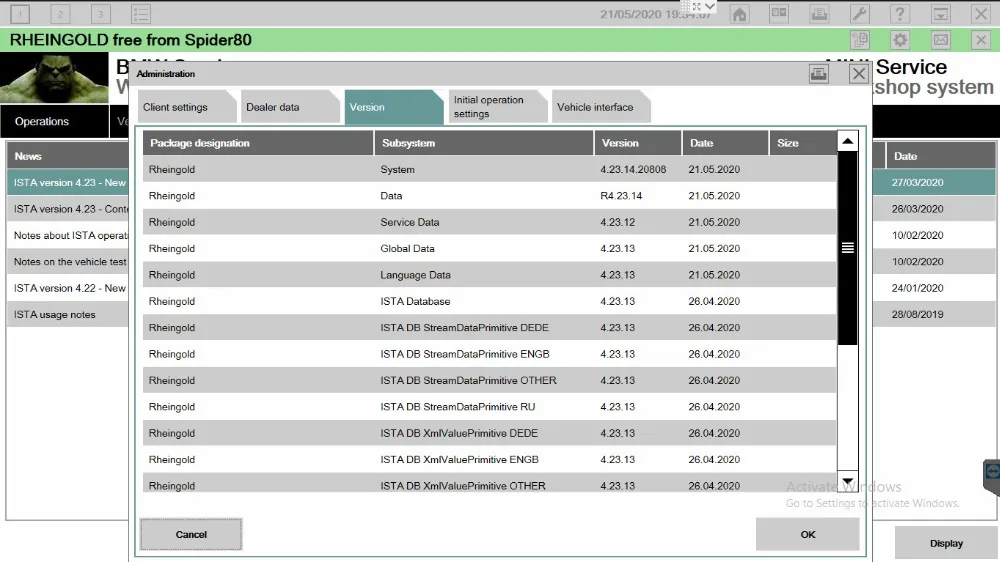This screenshot has width=1000, height=562.
Task: Switch to the Client settings tab
Action: click(184, 107)
